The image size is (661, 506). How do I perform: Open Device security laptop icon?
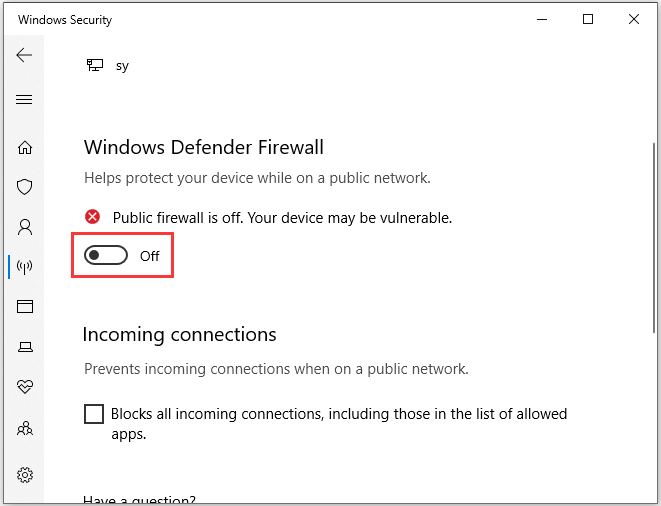point(25,347)
